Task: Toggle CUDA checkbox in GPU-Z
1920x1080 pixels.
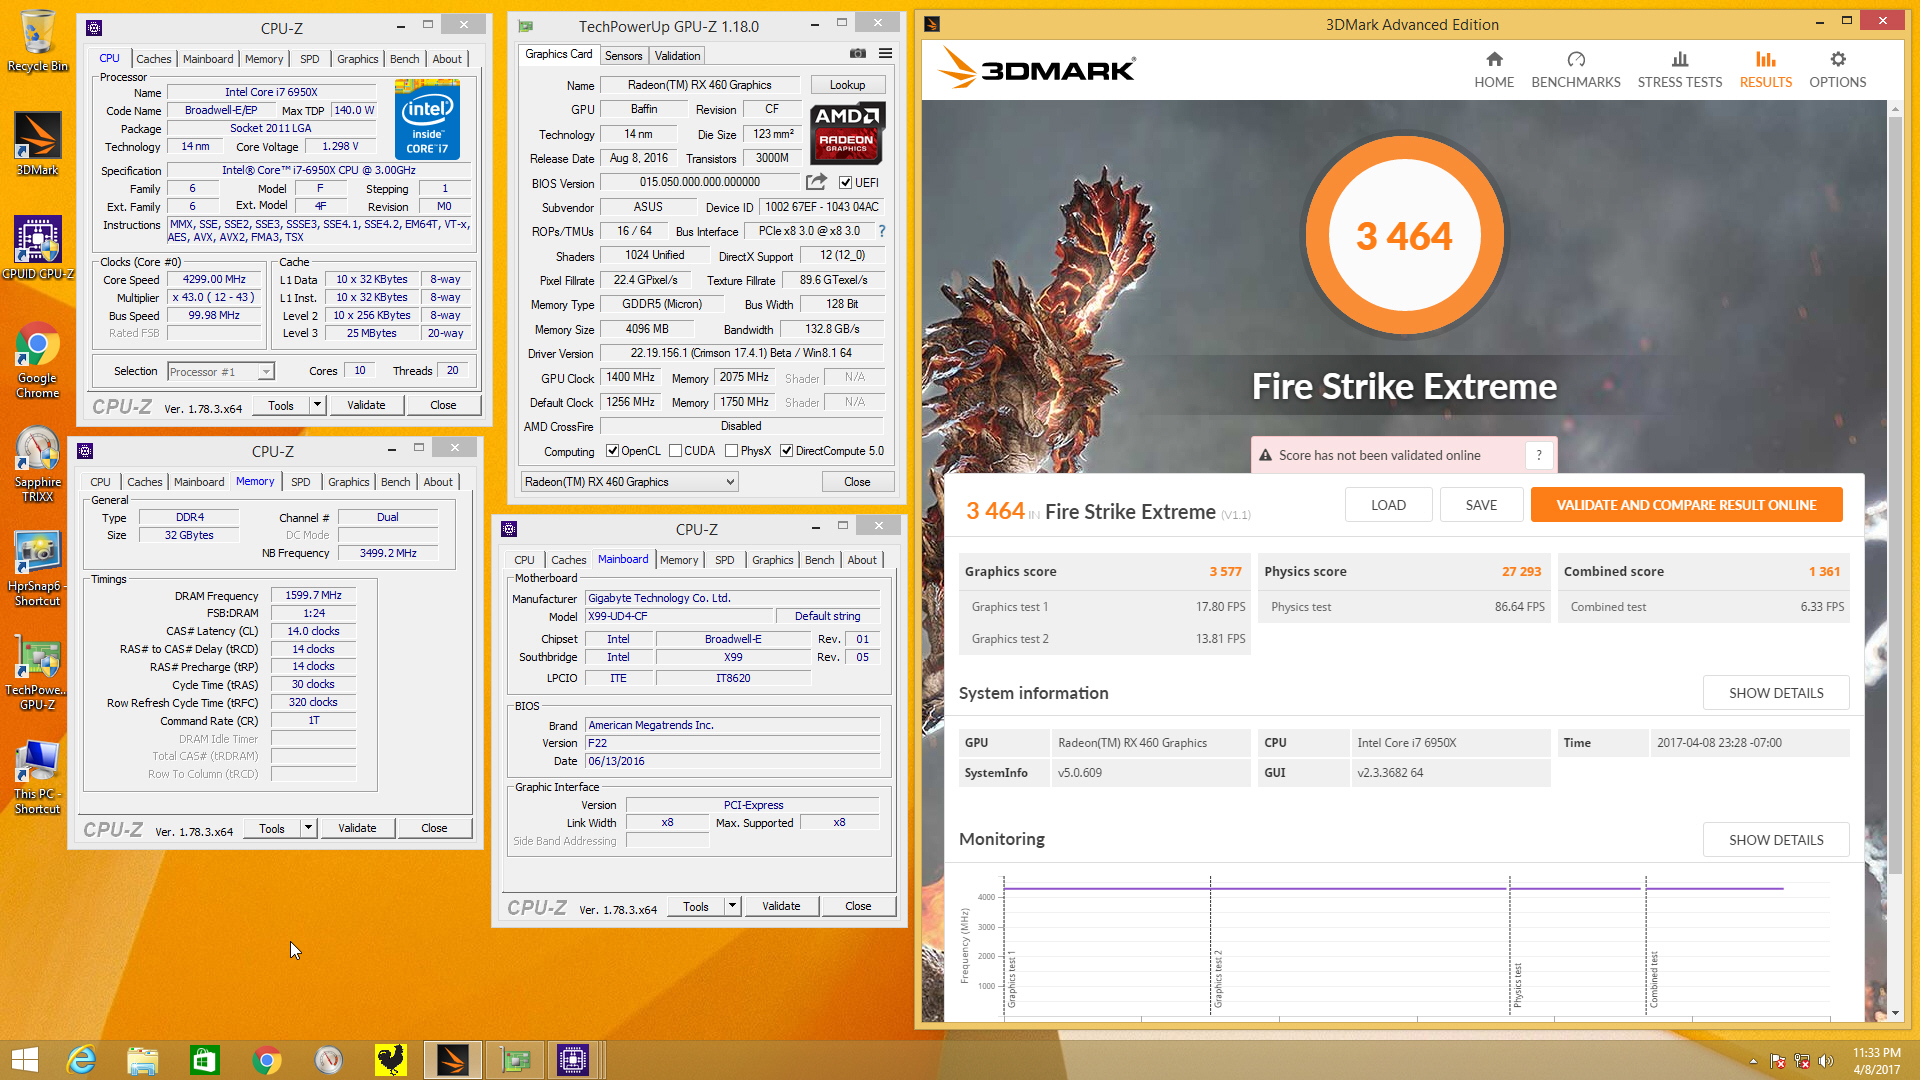Action: click(x=675, y=451)
